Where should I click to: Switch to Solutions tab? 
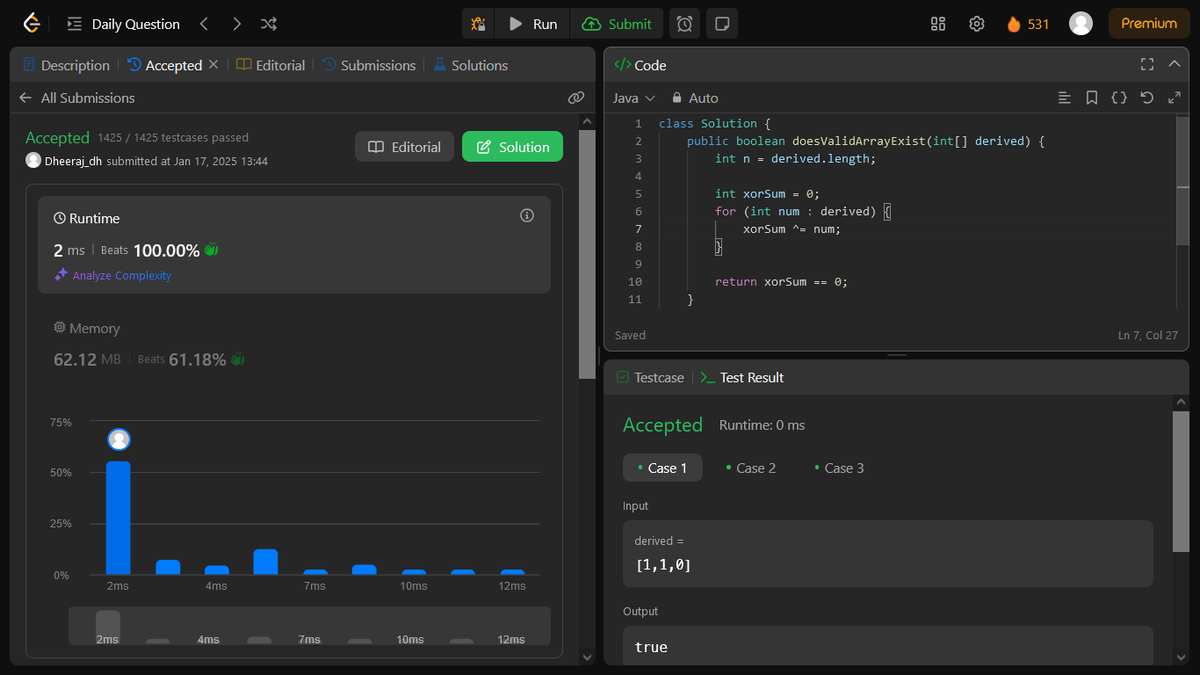471,65
